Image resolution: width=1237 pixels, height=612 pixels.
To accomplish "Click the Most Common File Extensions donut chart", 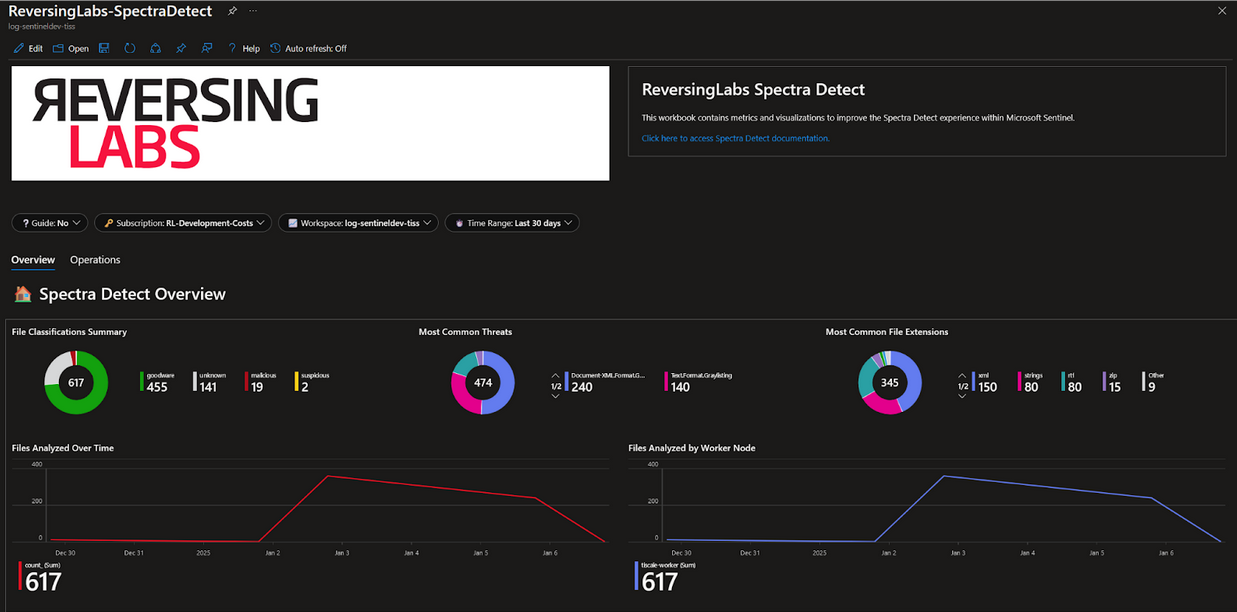I will [890, 382].
